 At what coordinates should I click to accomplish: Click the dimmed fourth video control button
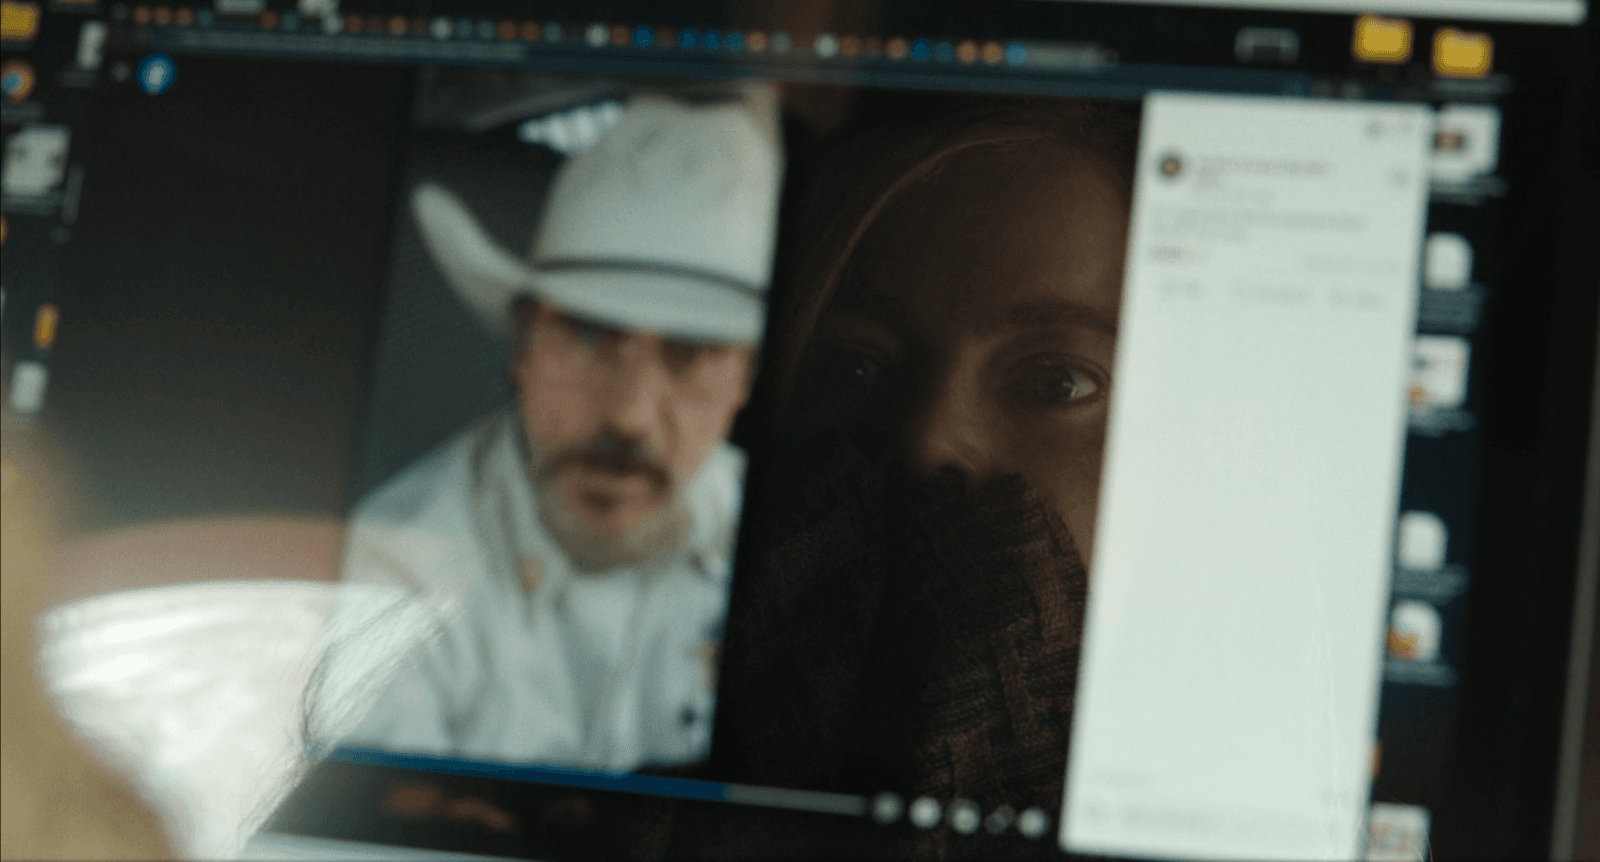click(998, 818)
